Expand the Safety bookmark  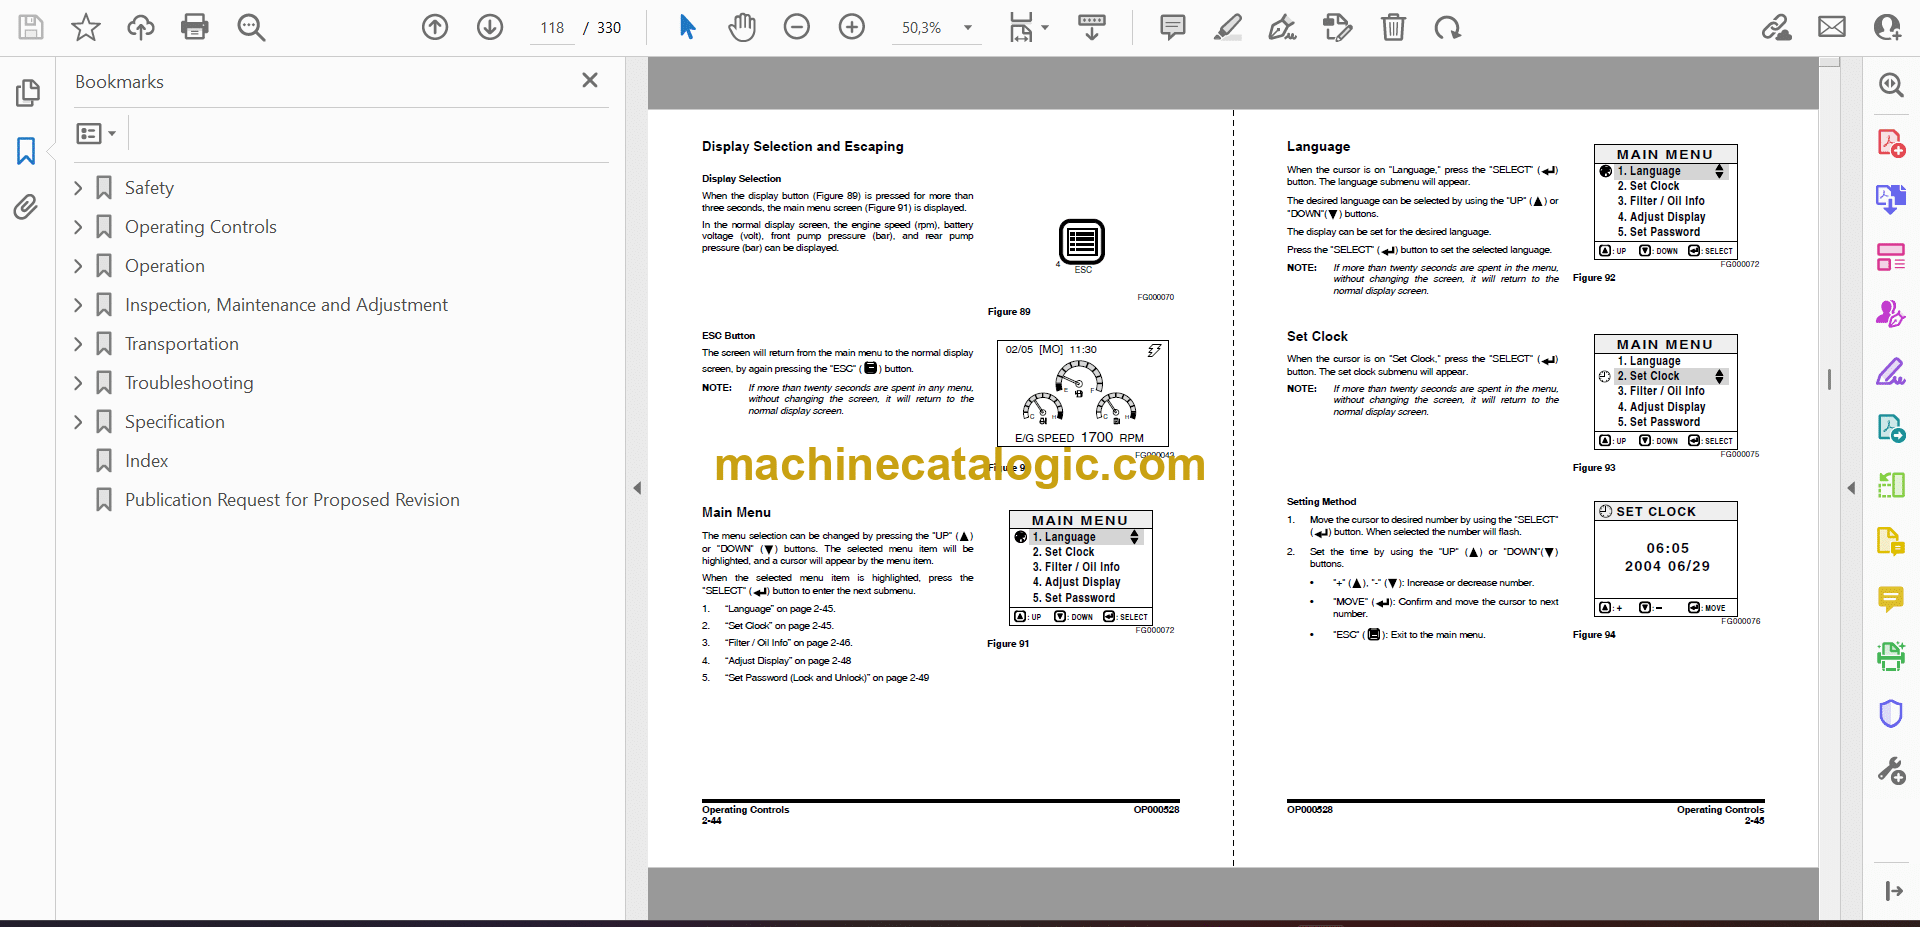79,188
